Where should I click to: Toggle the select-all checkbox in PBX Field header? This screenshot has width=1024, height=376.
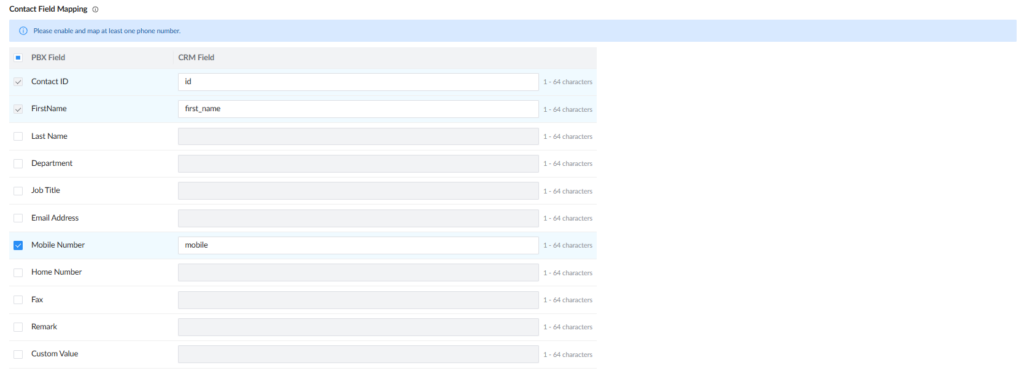[18, 57]
